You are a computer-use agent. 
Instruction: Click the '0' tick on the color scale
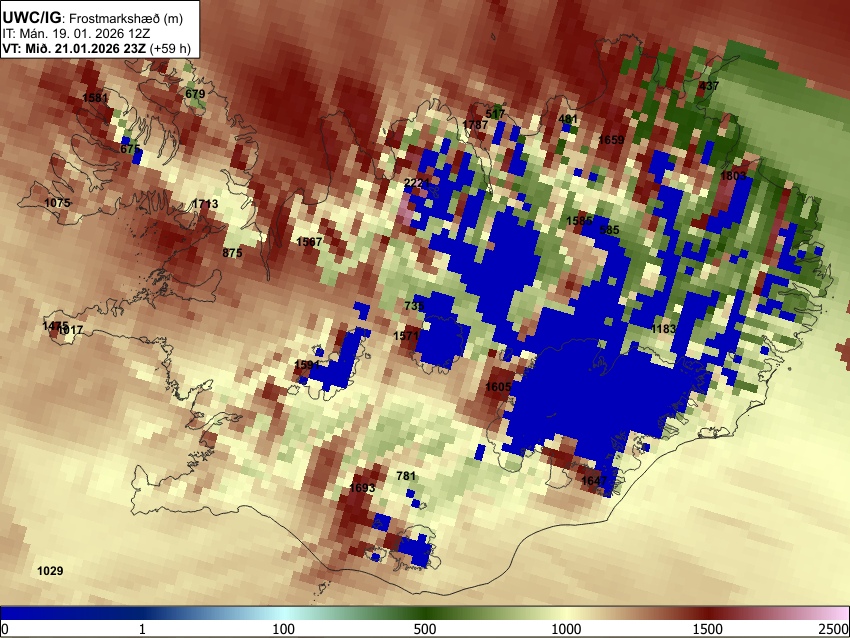coord(5,629)
